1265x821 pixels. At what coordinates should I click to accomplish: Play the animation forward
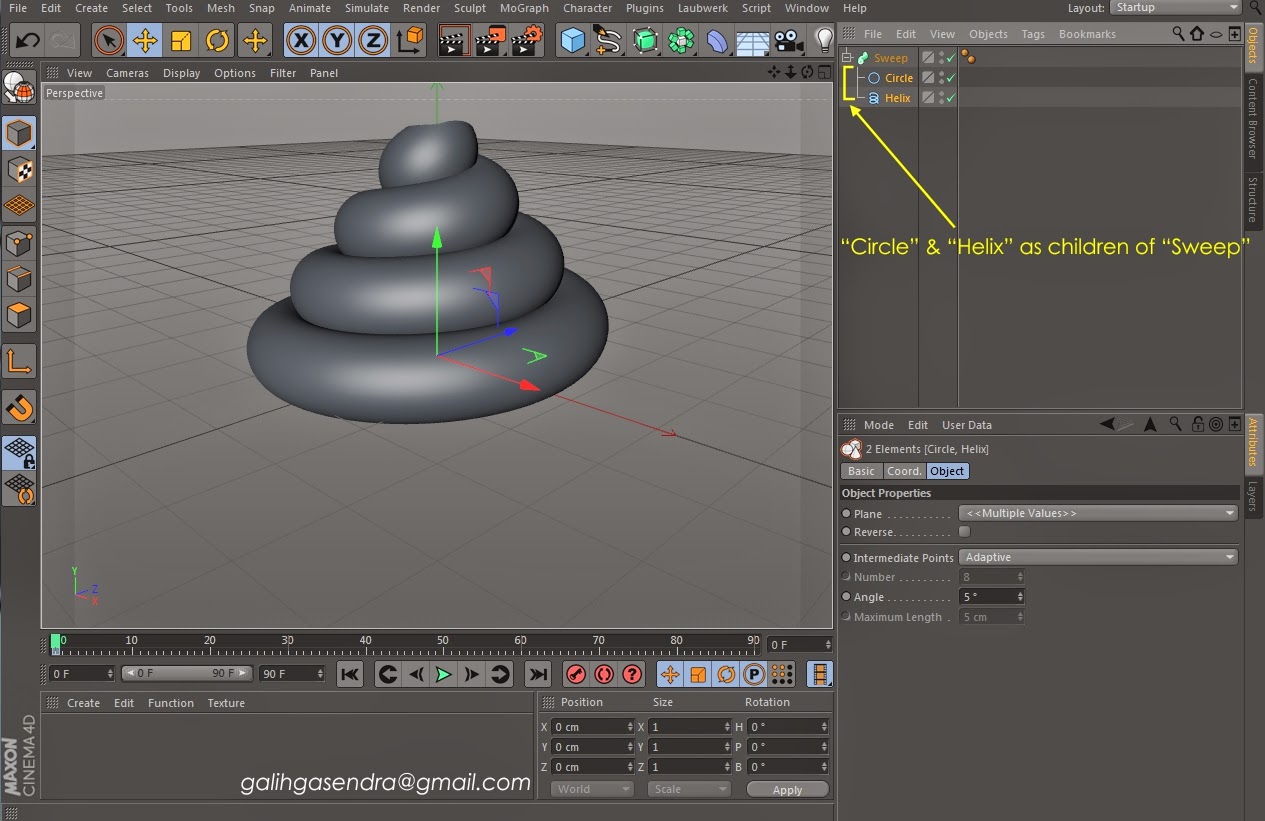(443, 674)
